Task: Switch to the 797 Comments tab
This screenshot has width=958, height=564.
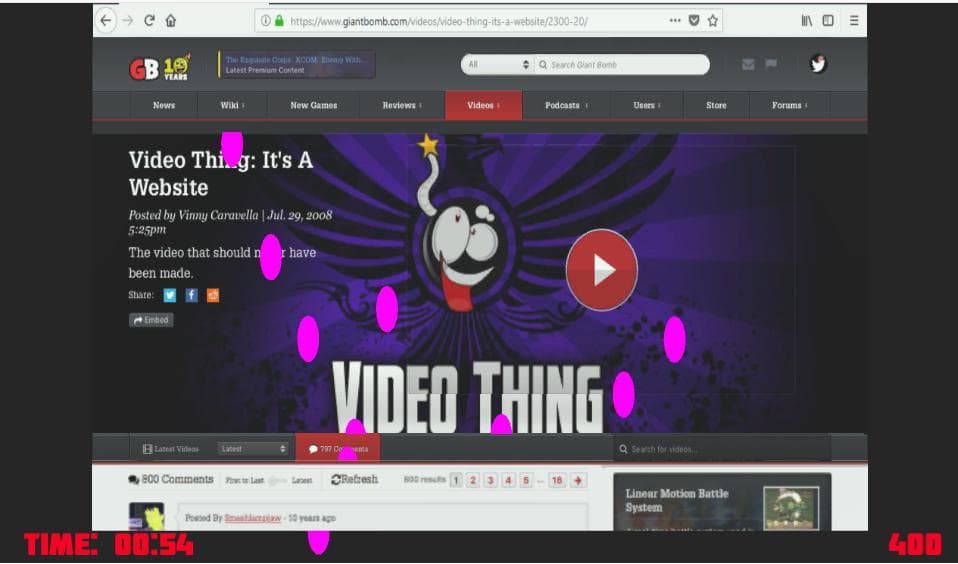Action: coord(337,449)
